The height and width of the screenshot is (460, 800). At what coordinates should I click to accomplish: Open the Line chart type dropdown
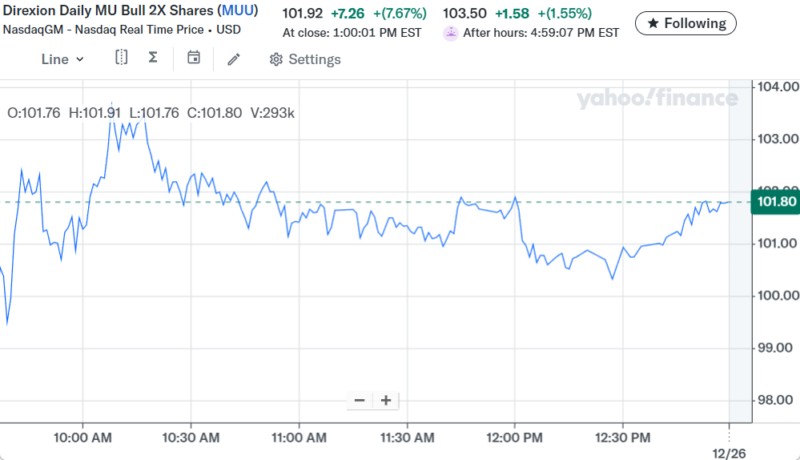(x=63, y=59)
